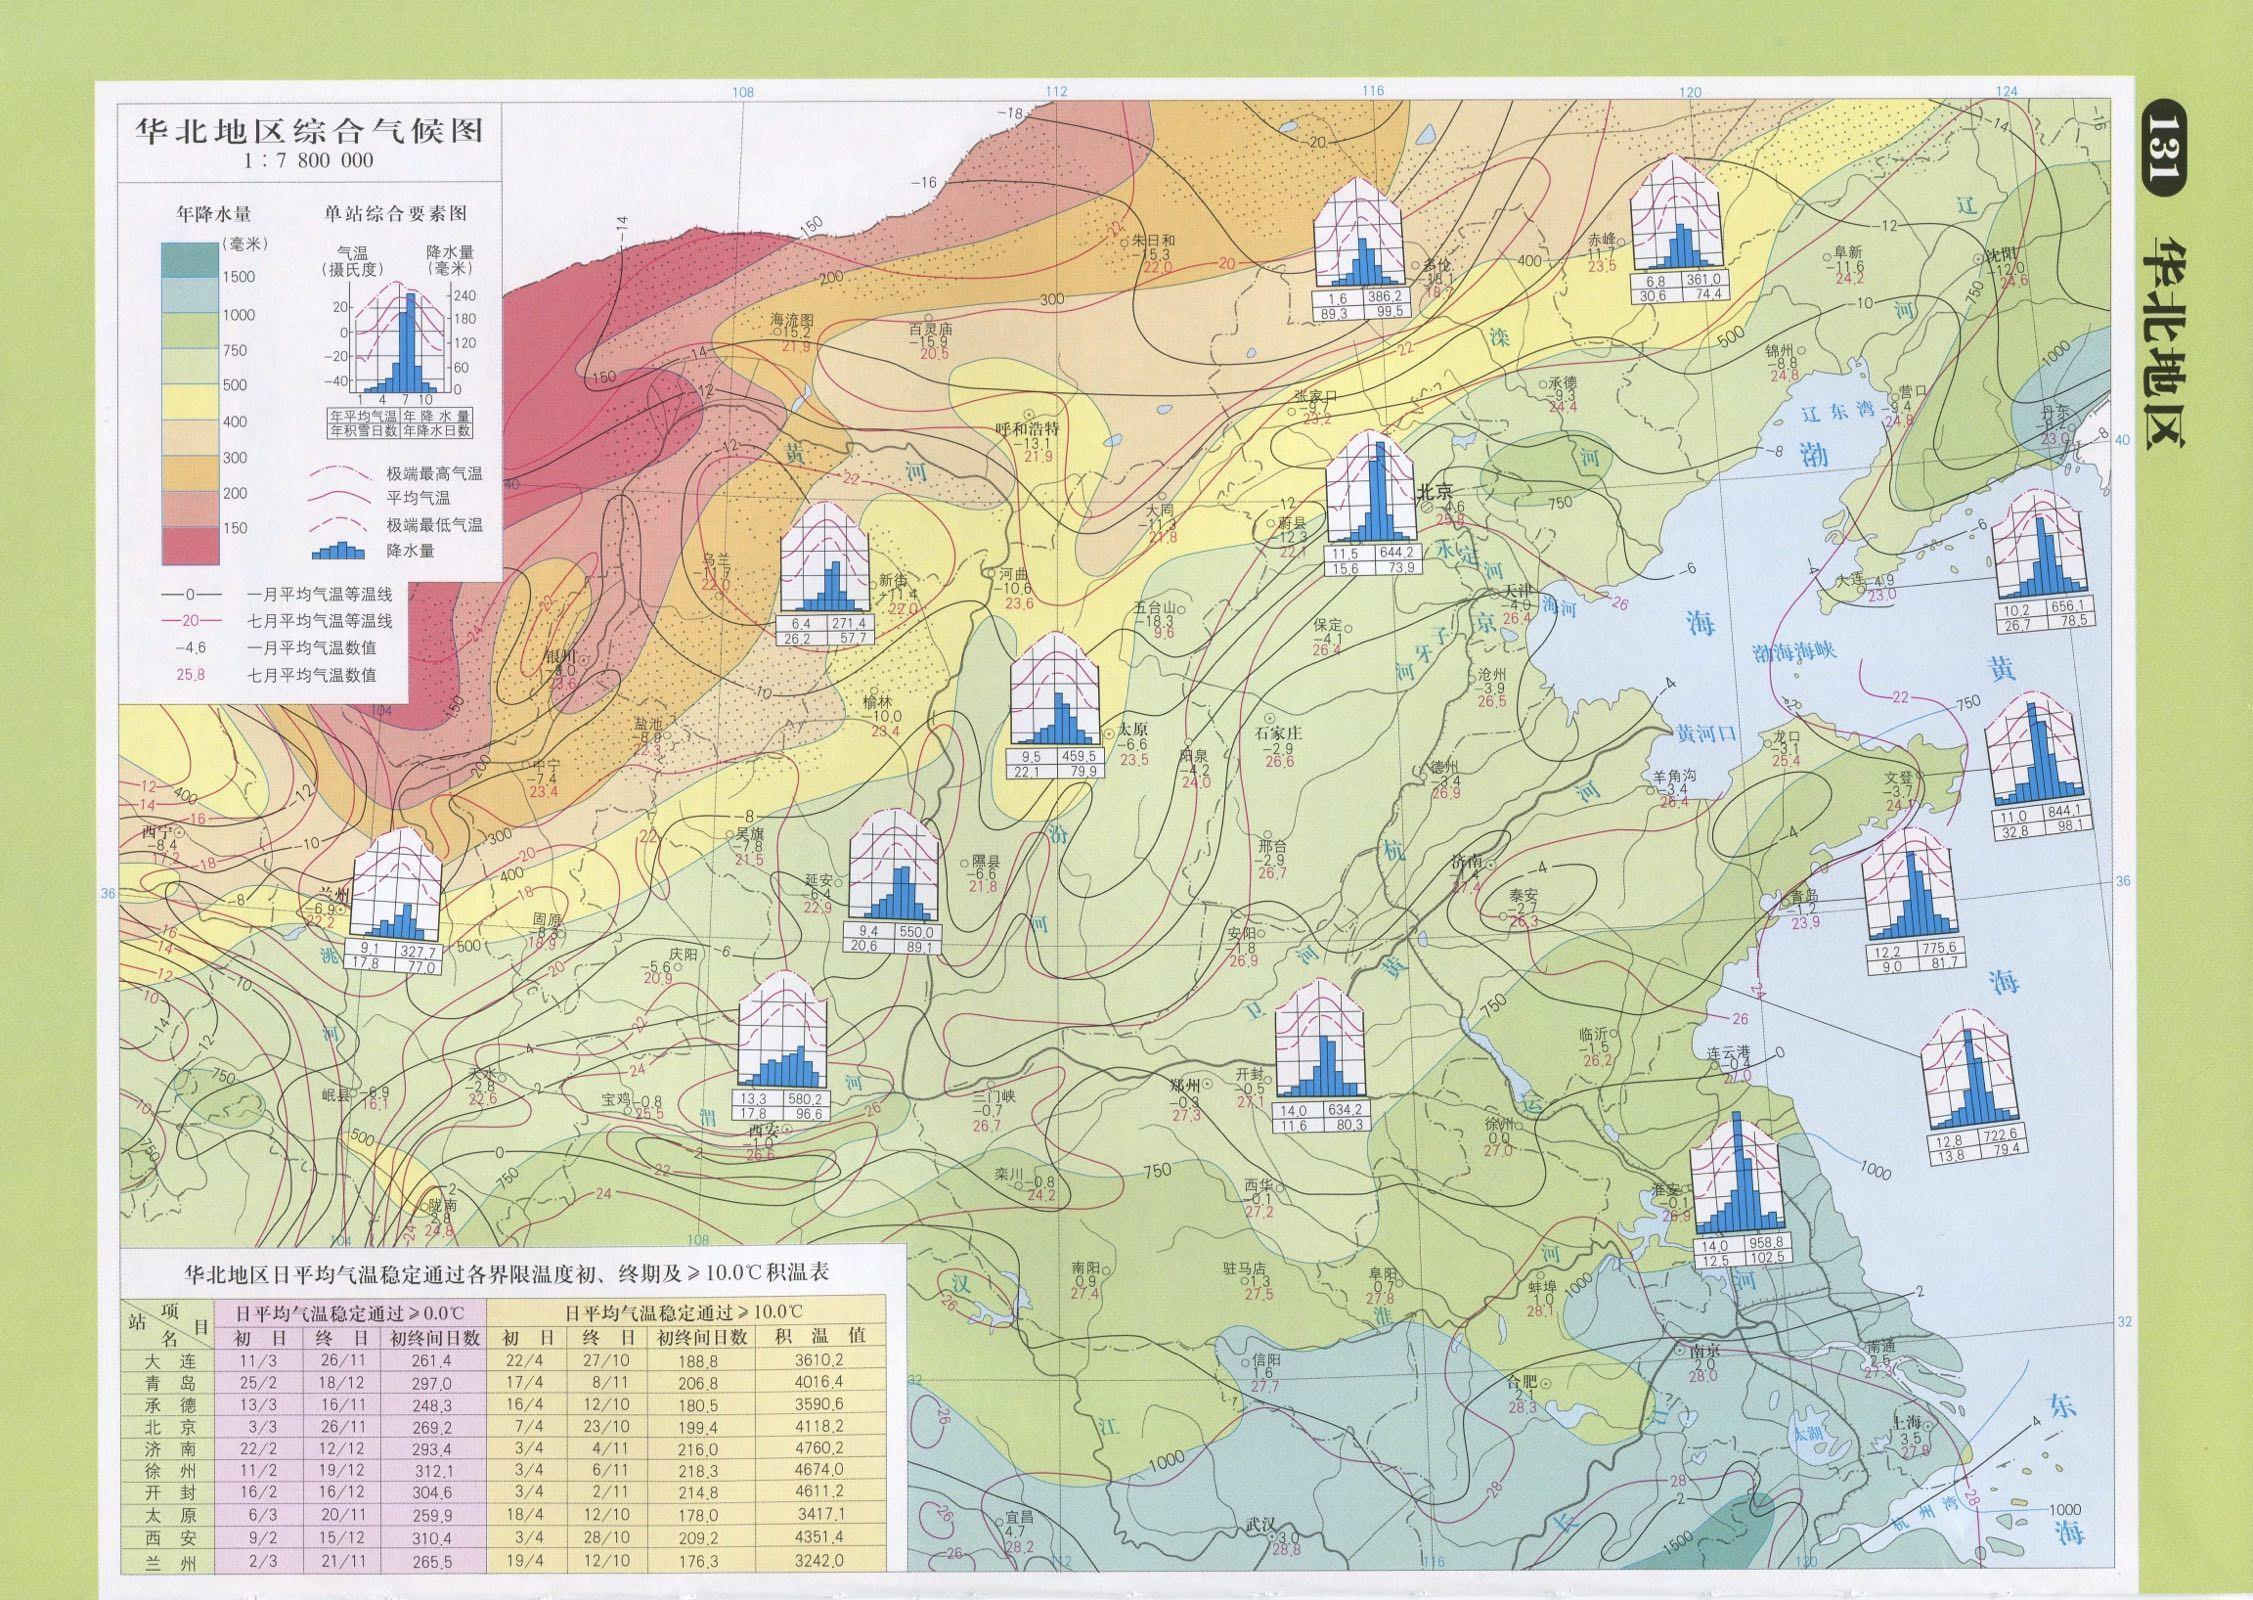Open the climate chart showing 580.2 above 西安
The height and width of the screenshot is (1600, 2253).
(x=782, y=1047)
